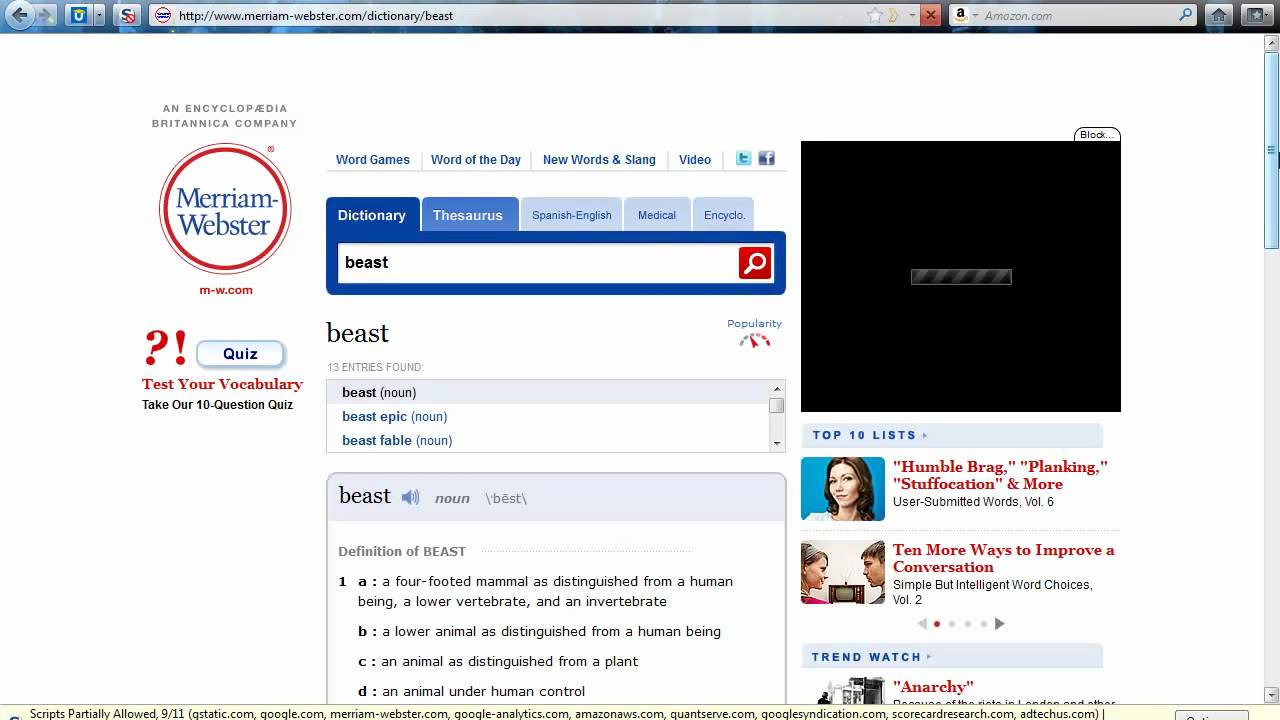Click the NoScript blocked-scripts toolbar icon
Screen dimensions: 1280x720
126,15
